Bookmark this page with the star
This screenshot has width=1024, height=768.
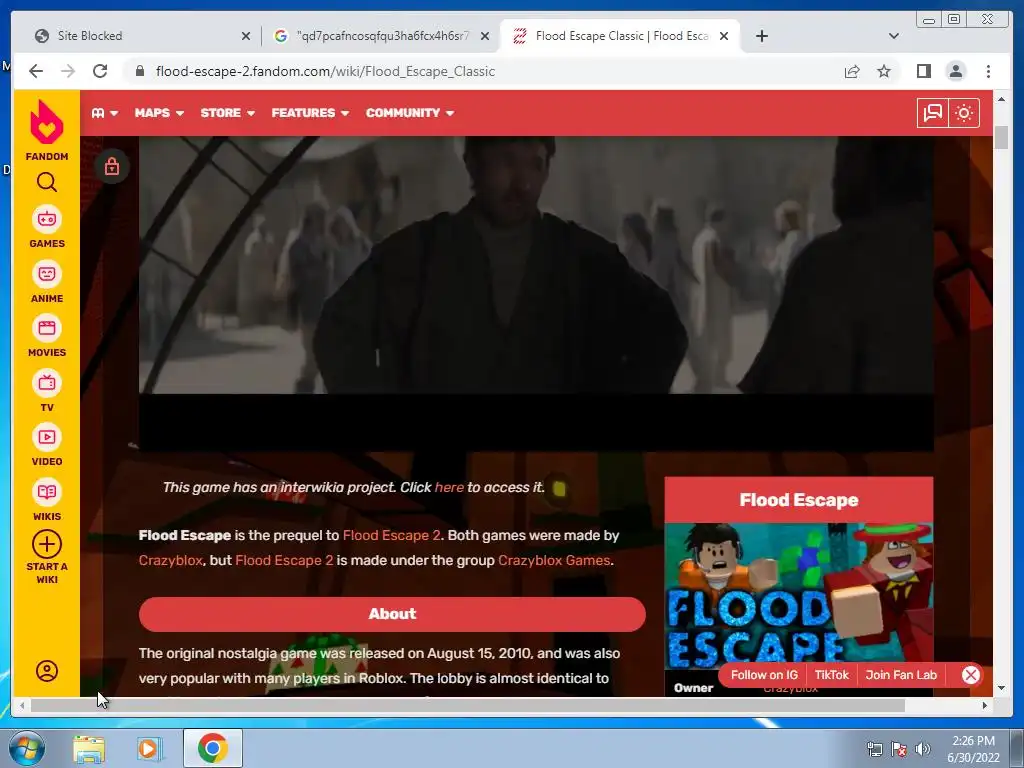(x=884, y=71)
